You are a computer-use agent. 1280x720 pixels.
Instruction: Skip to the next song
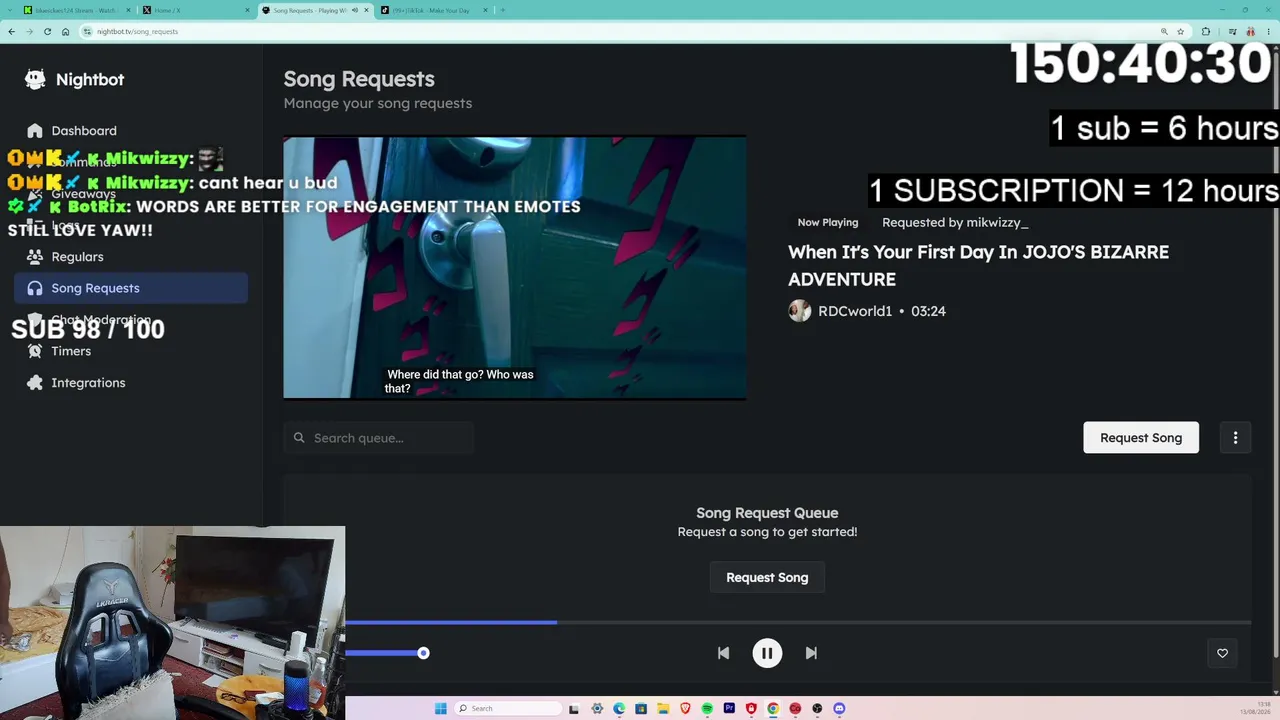click(x=811, y=653)
